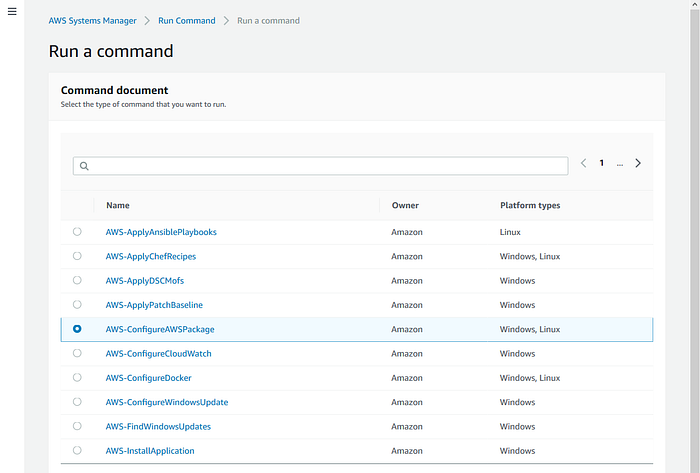Click page number 1 in pagination
Screen dimensions: 700x473
[x=601, y=163]
